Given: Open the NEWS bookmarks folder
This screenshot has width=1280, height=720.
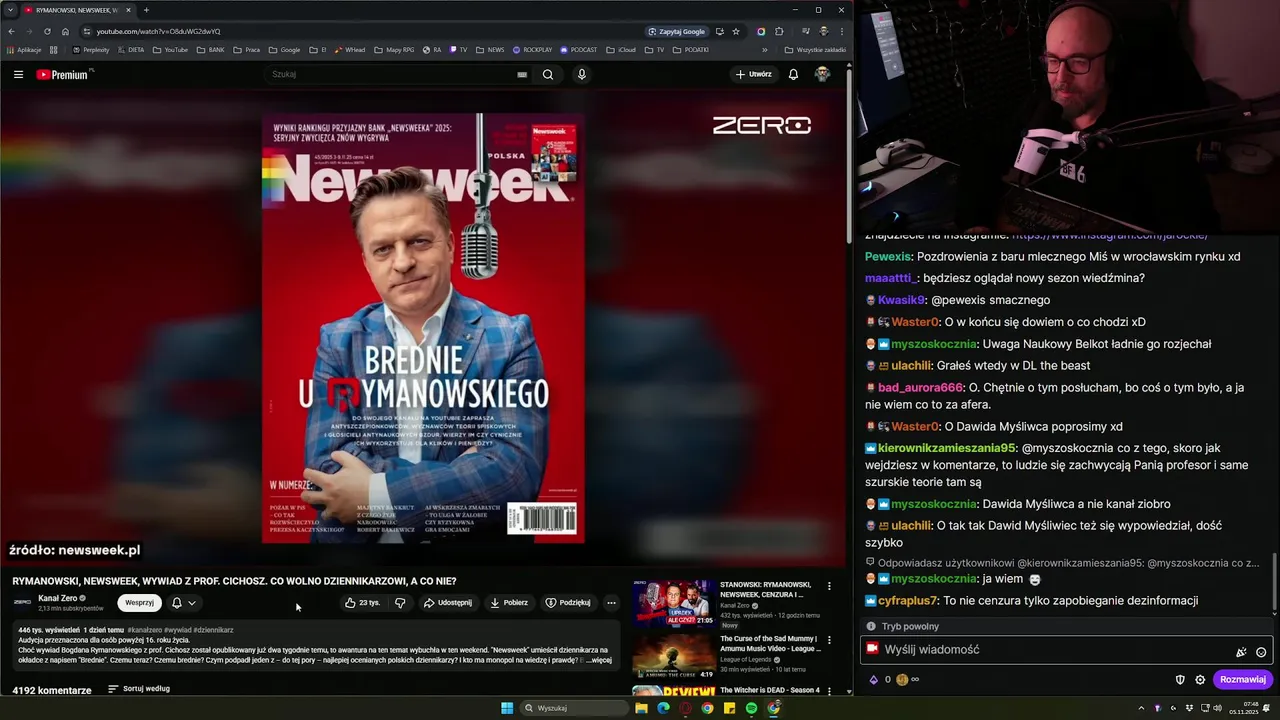Looking at the screenshot, I should click(490, 50).
